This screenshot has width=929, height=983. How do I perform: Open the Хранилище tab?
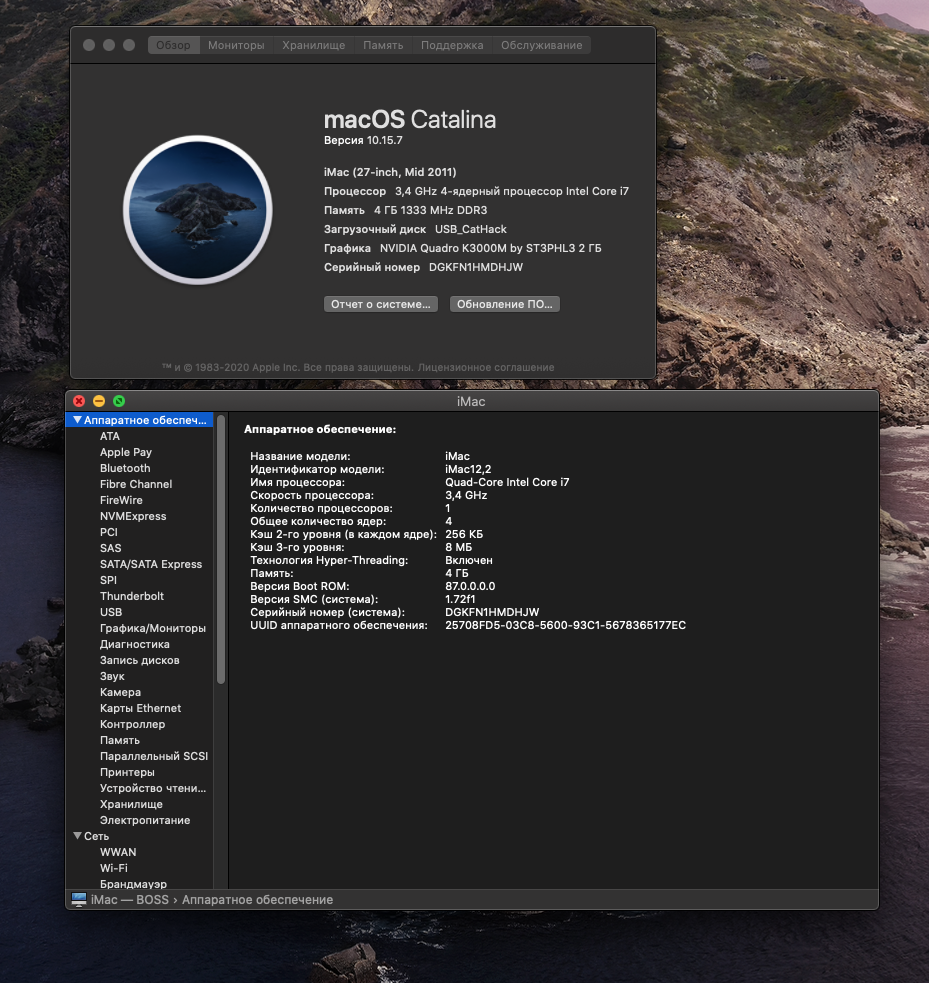pyautogui.click(x=313, y=45)
